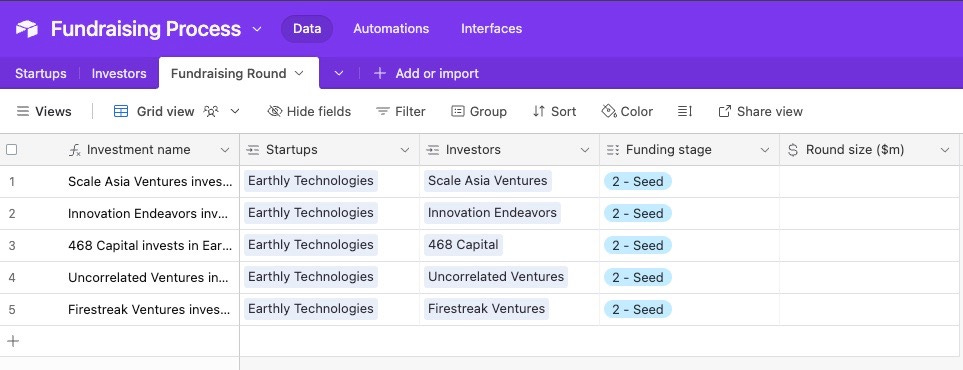This screenshot has width=963, height=370.
Task: Add a new row with the plus icon
Action: tap(13, 341)
